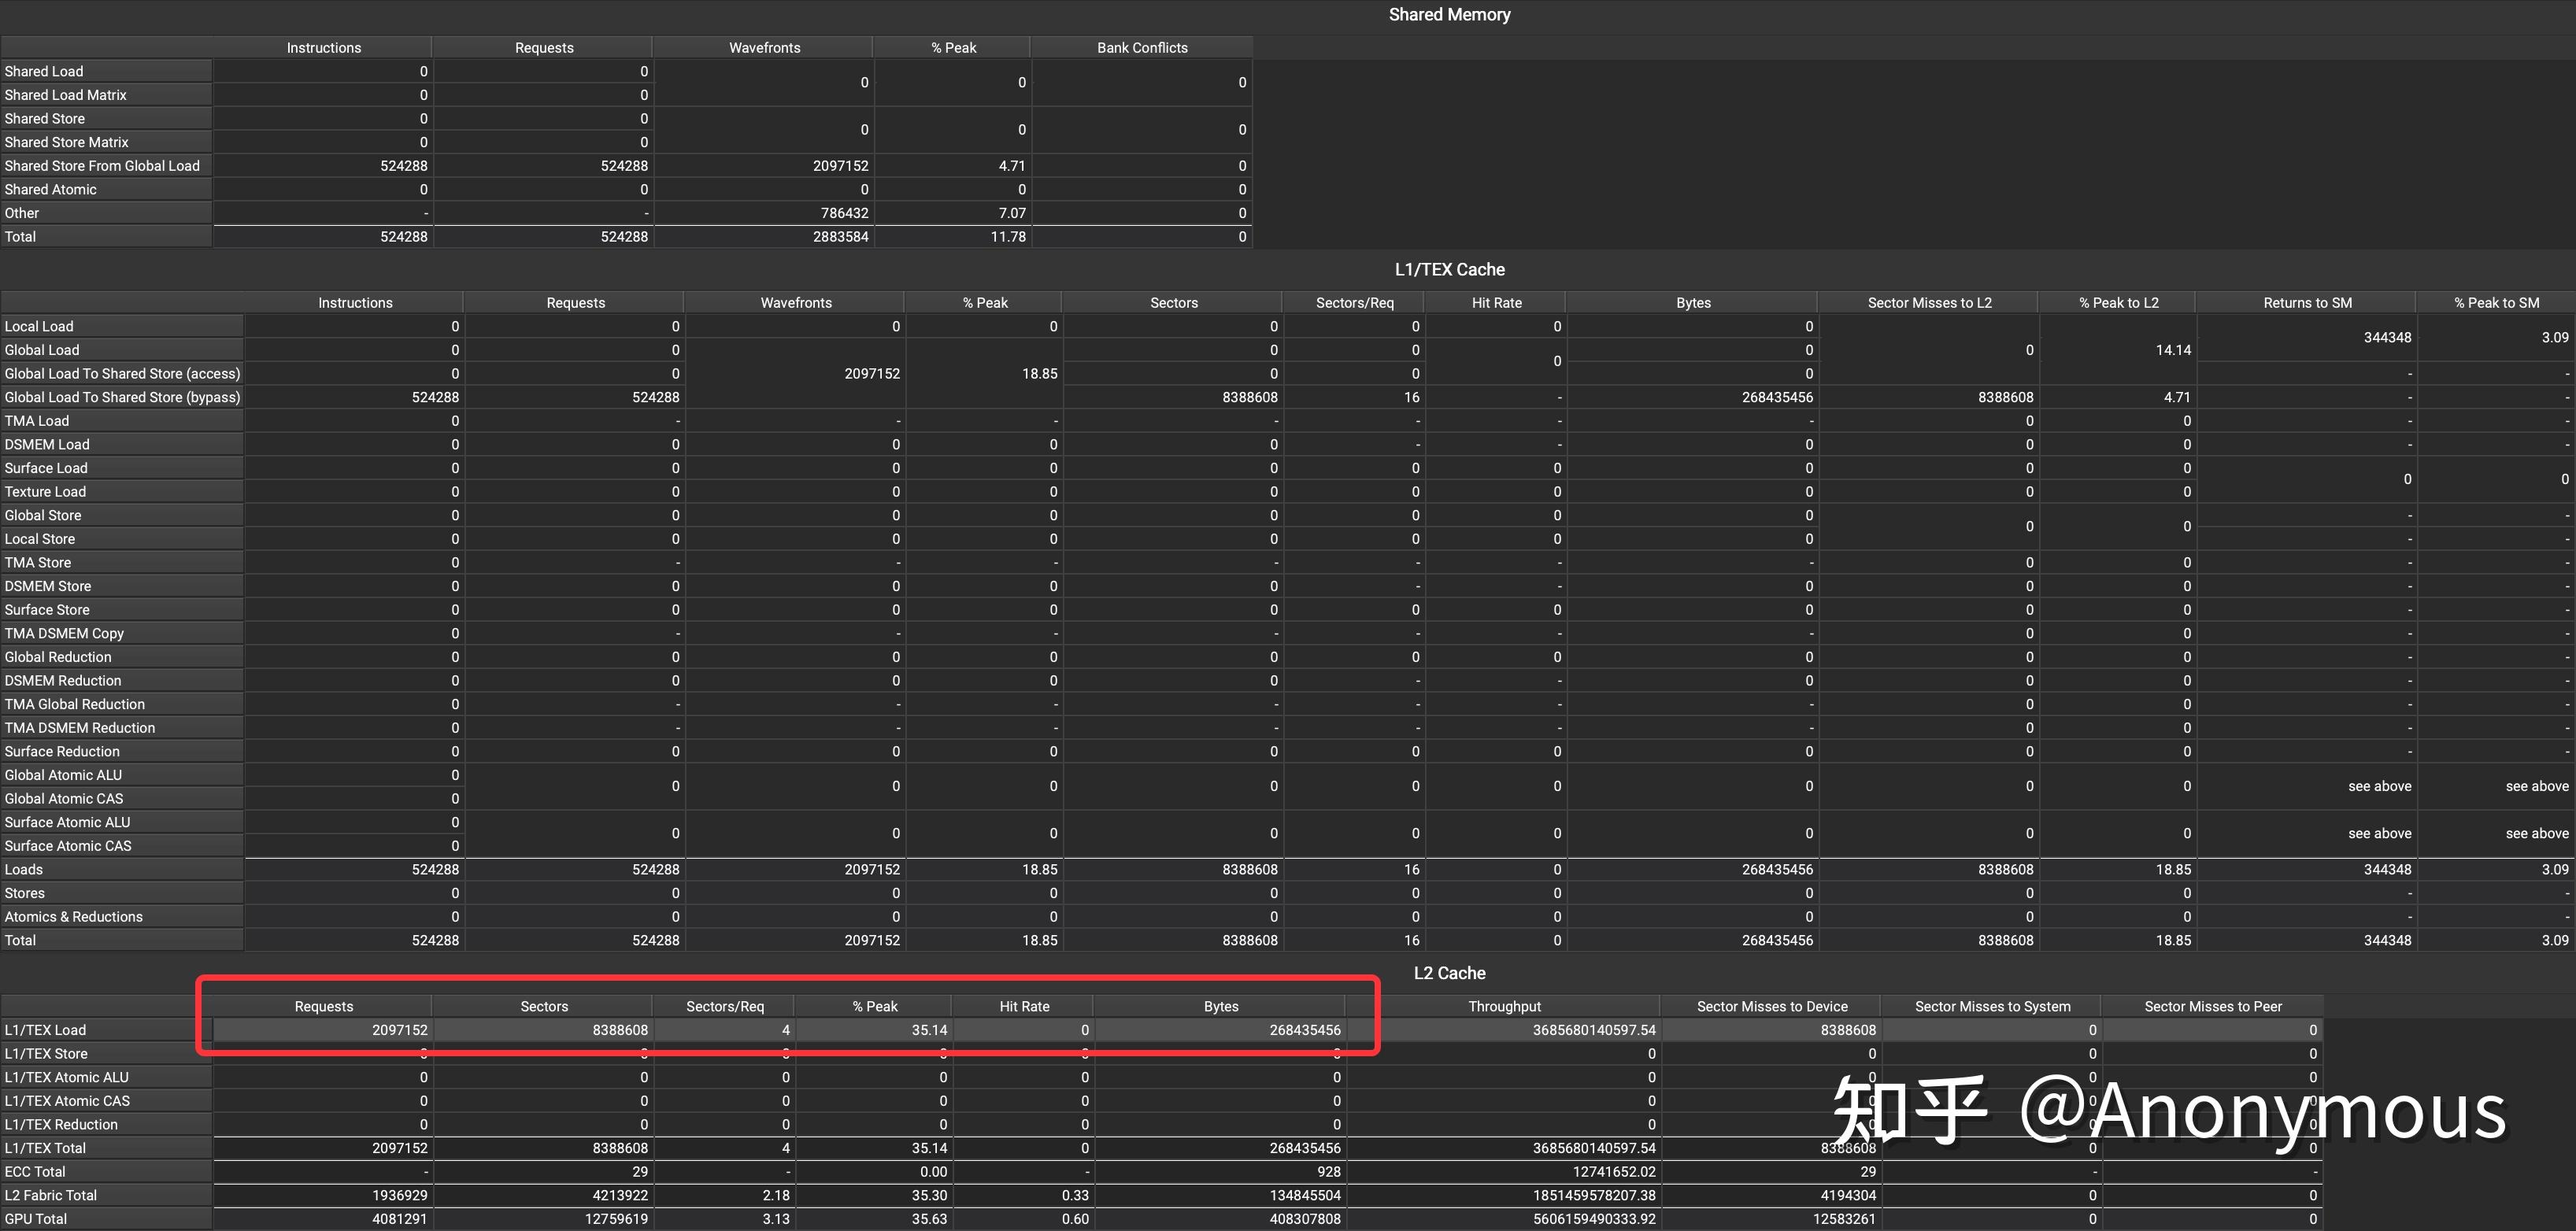Viewport: 2576px width, 1231px height.
Task: Click the Hit Rate header in L1/TEX Cache
Action: (1496, 303)
